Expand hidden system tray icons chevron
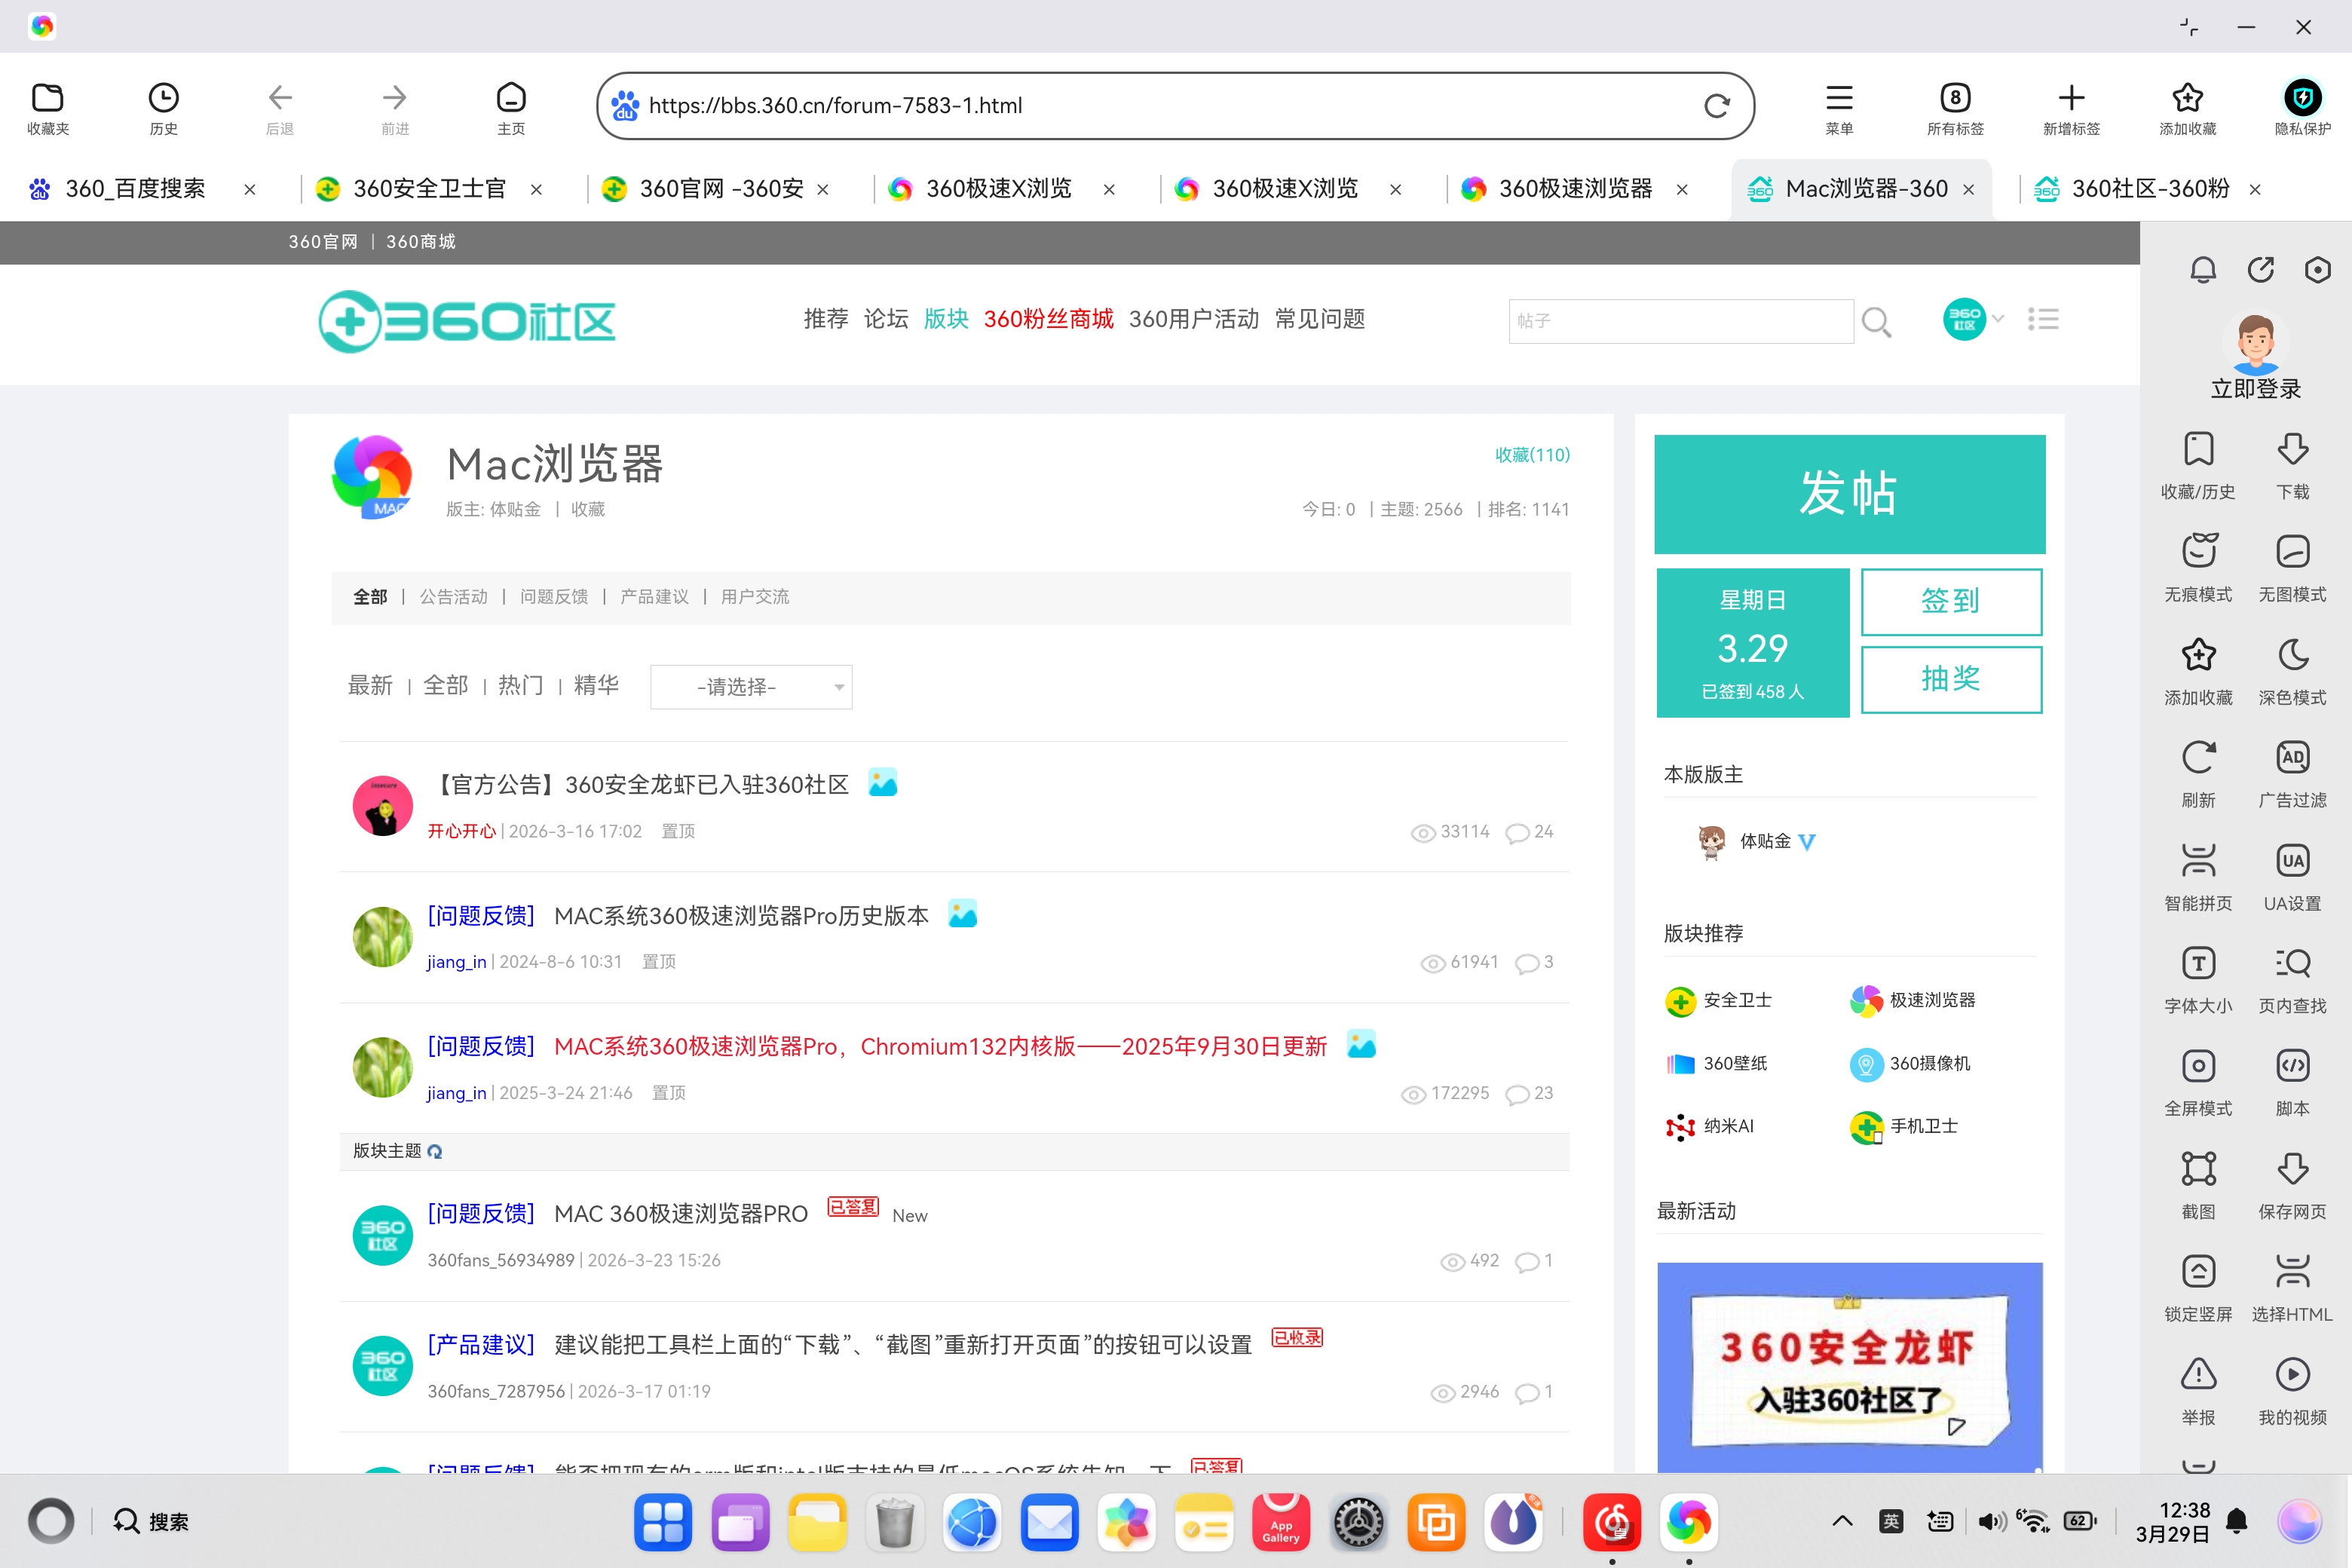2352x1568 pixels. coord(1842,1521)
